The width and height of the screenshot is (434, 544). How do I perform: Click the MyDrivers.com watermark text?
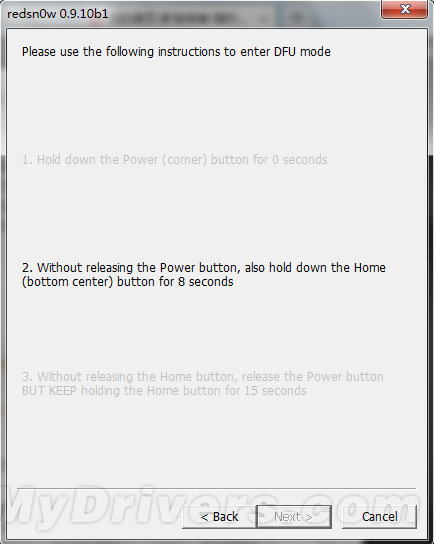pos(212,505)
